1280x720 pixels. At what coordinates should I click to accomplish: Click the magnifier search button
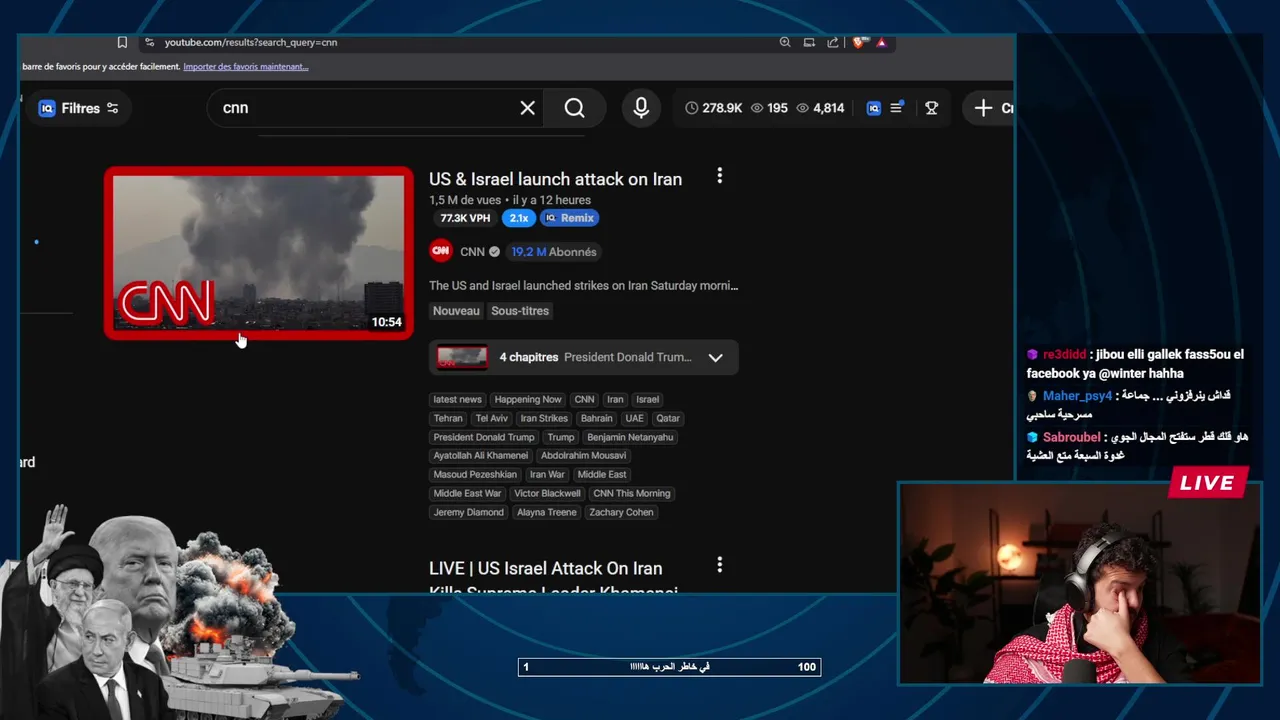point(574,108)
